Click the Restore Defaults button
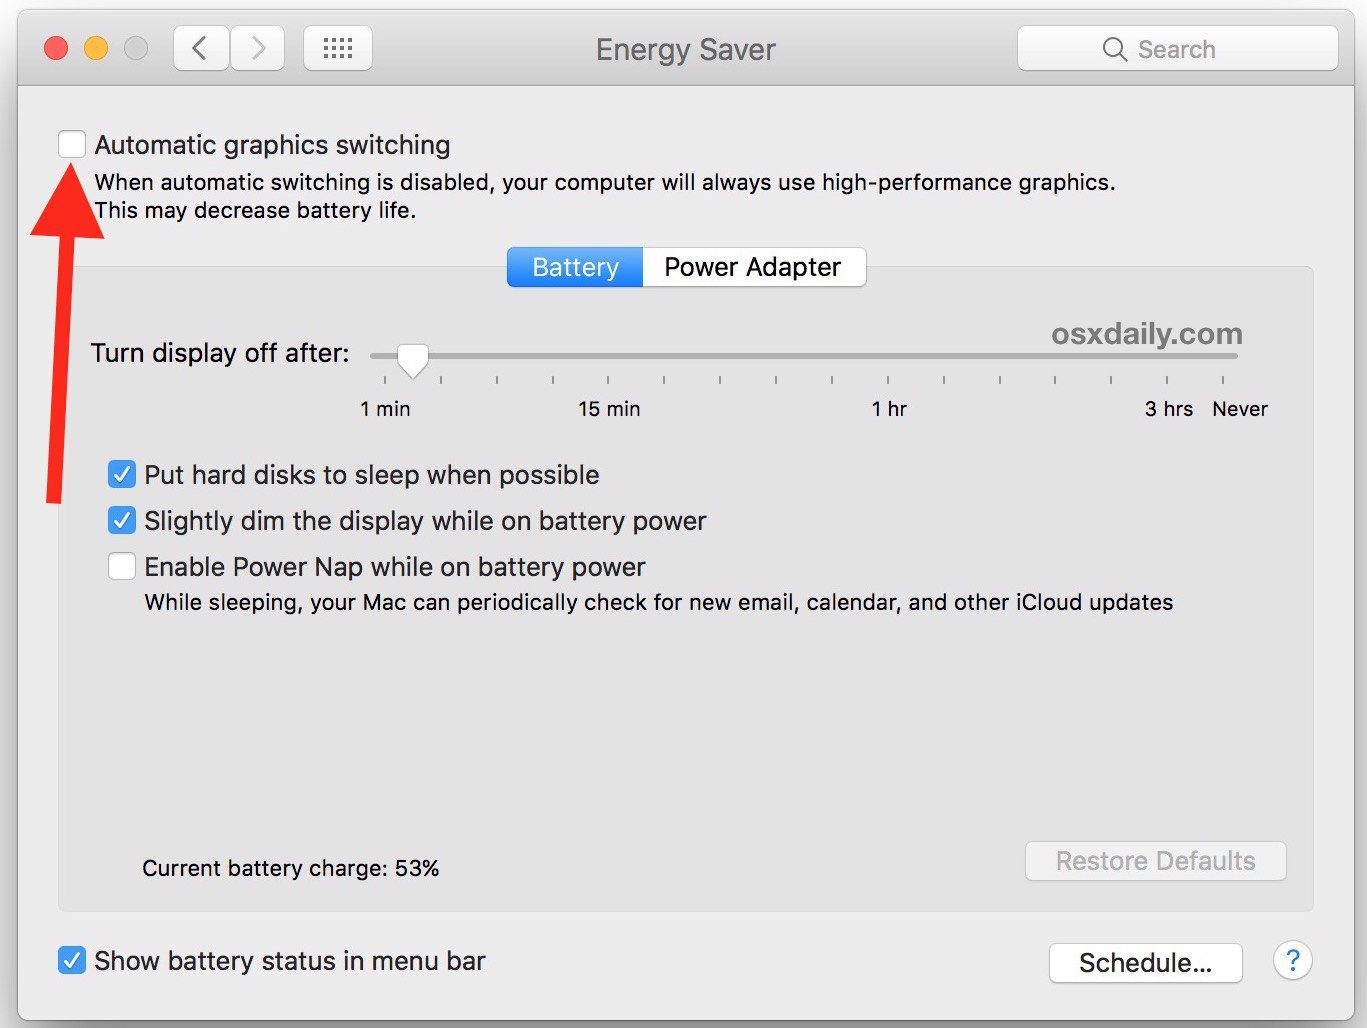The height and width of the screenshot is (1028, 1367). 1156,861
